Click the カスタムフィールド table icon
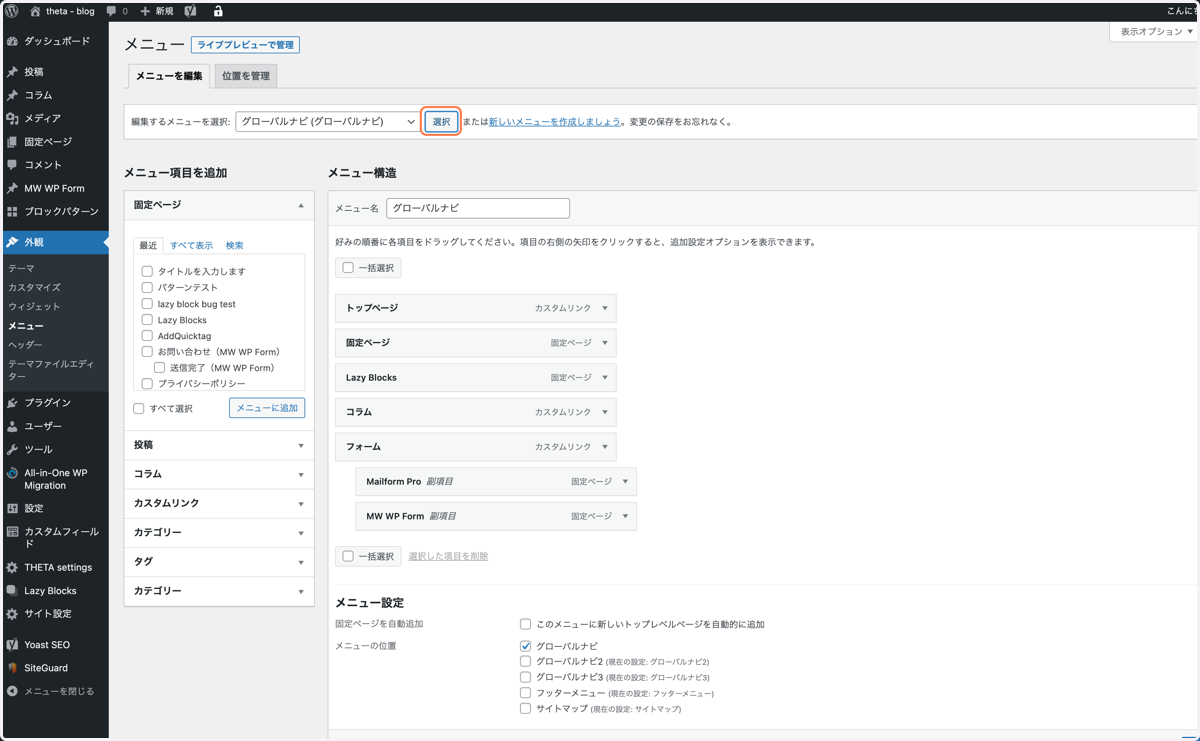1200x741 pixels. 12,531
